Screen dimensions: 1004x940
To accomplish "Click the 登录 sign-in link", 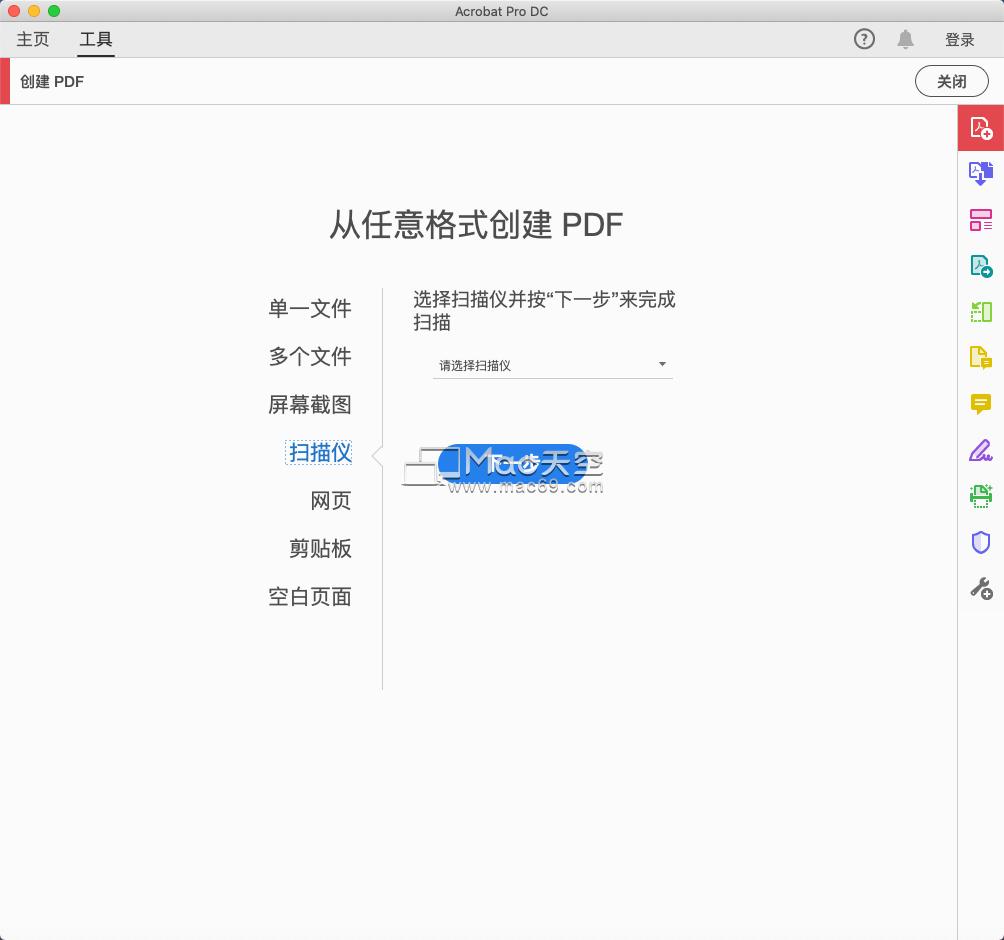I will point(959,39).
